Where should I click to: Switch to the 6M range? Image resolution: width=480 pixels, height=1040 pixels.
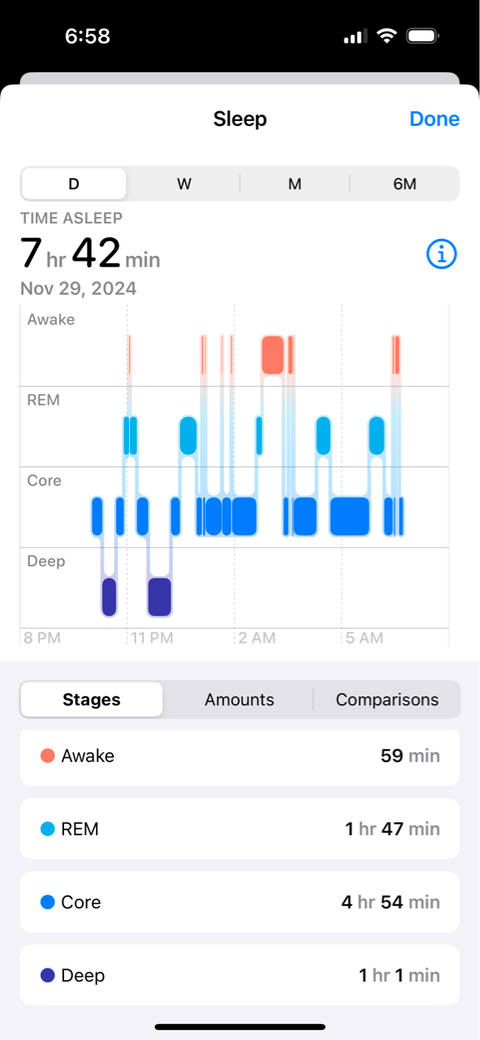(404, 184)
